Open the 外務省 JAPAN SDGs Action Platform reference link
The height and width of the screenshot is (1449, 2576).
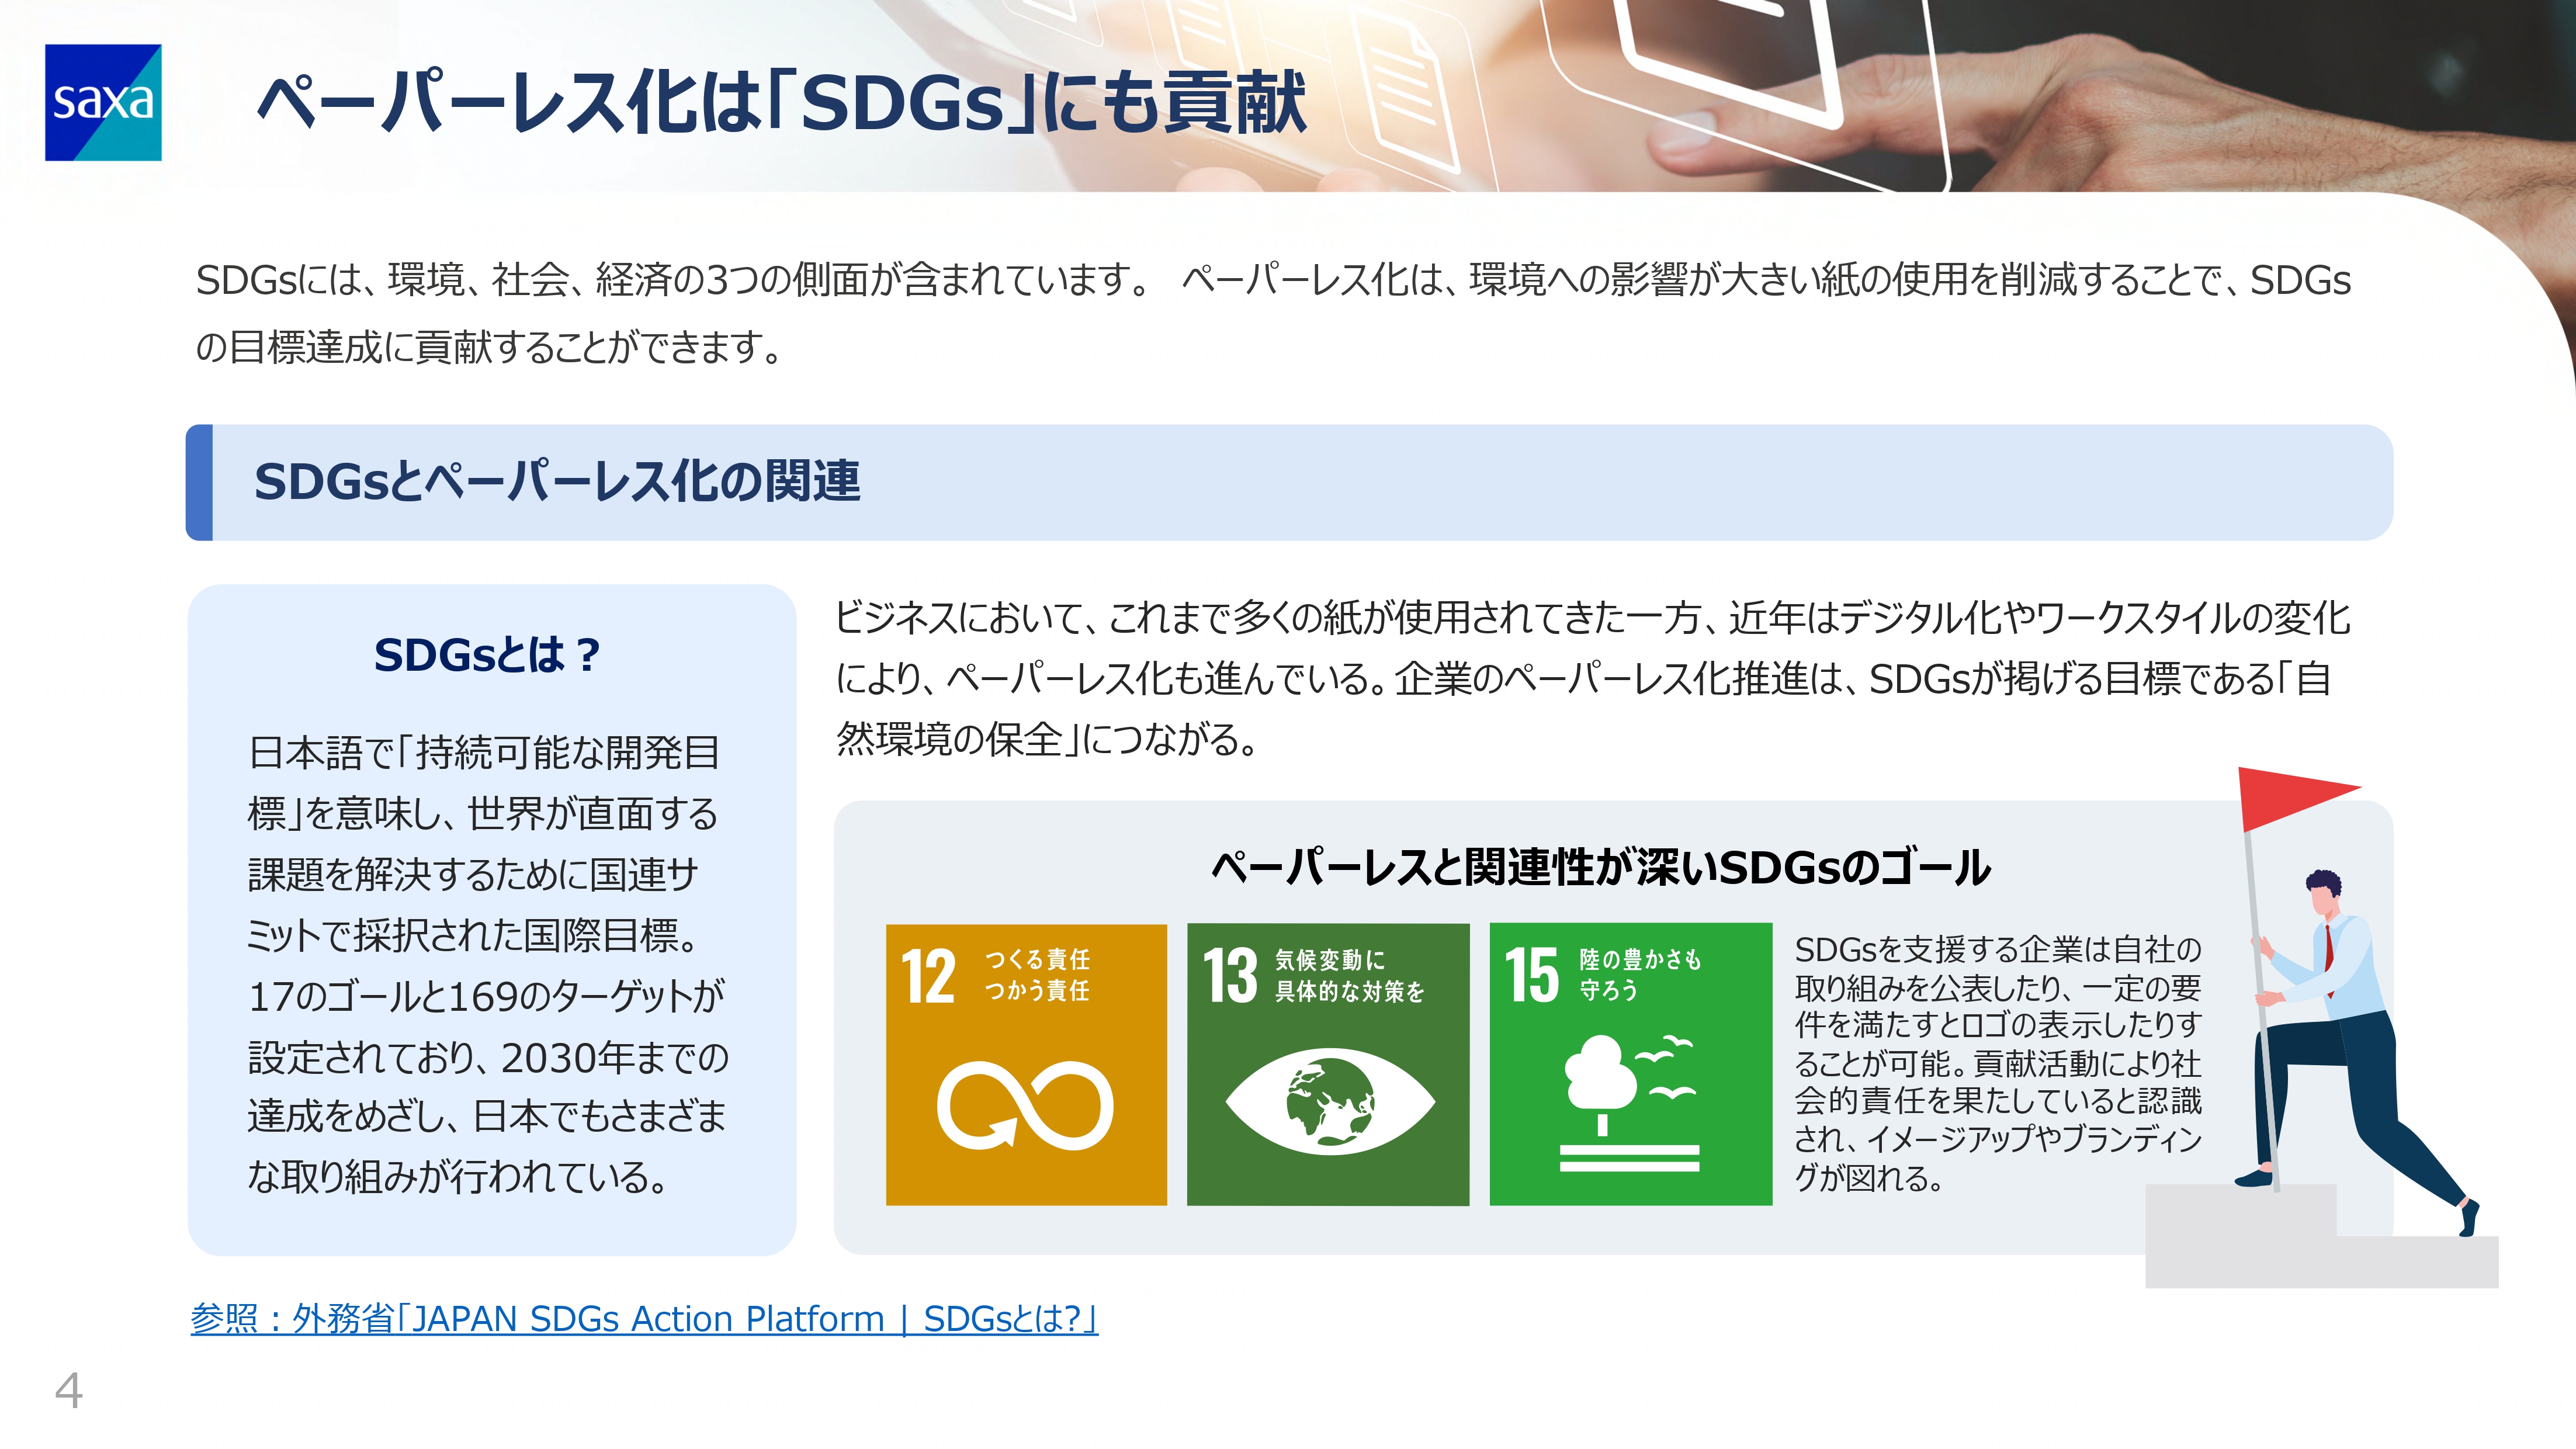coord(644,1318)
